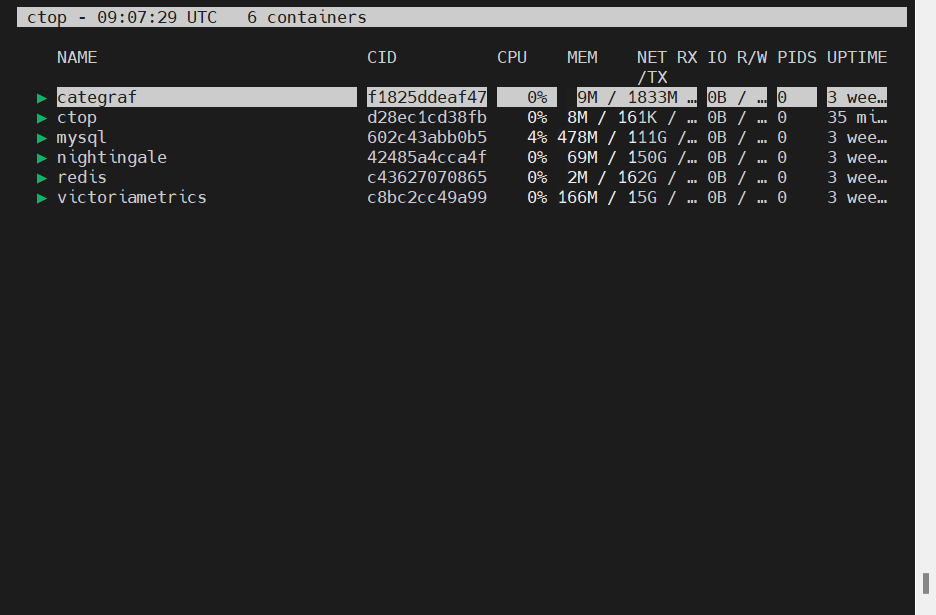Image resolution: width=936 pixels, height=615 pixels.
Task: Choose the nightingale container entry
Action: click(111, 157)
